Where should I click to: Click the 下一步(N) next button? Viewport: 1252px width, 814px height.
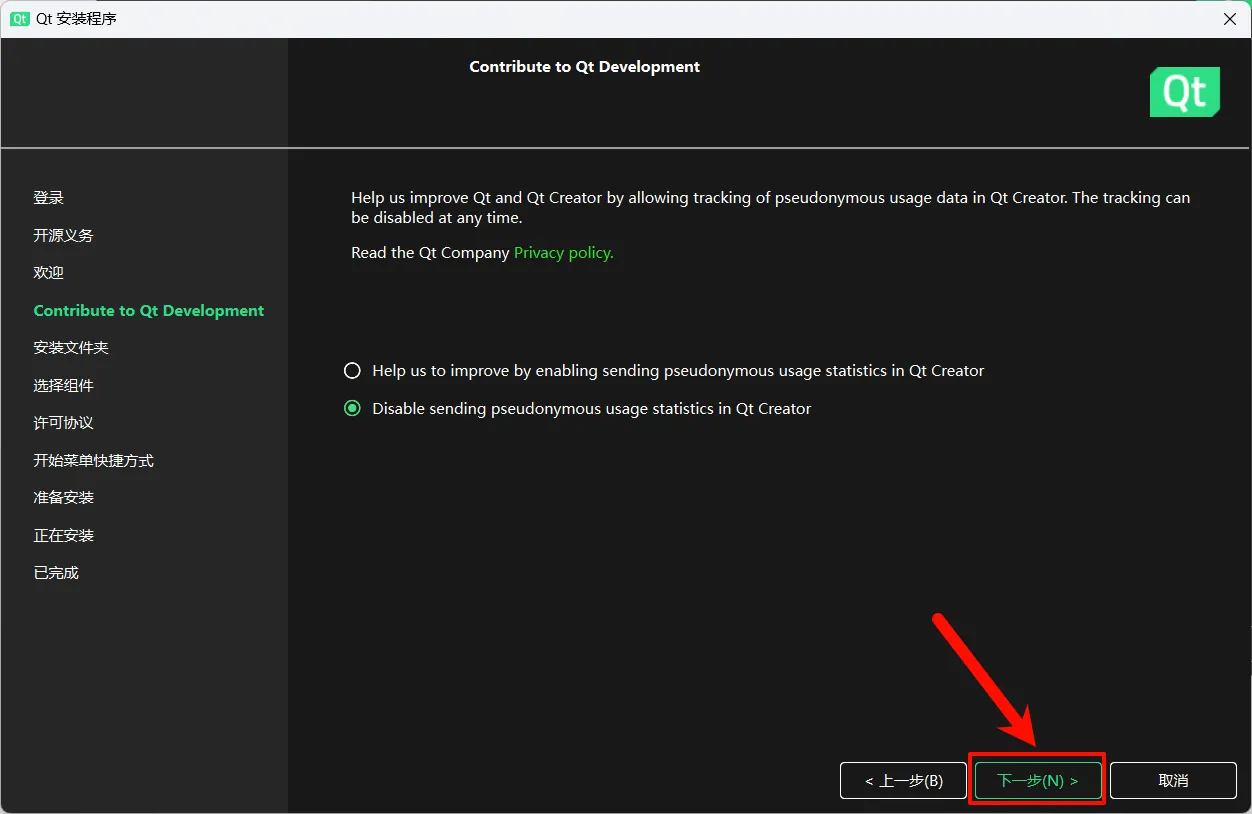(x=1037, y=781)
